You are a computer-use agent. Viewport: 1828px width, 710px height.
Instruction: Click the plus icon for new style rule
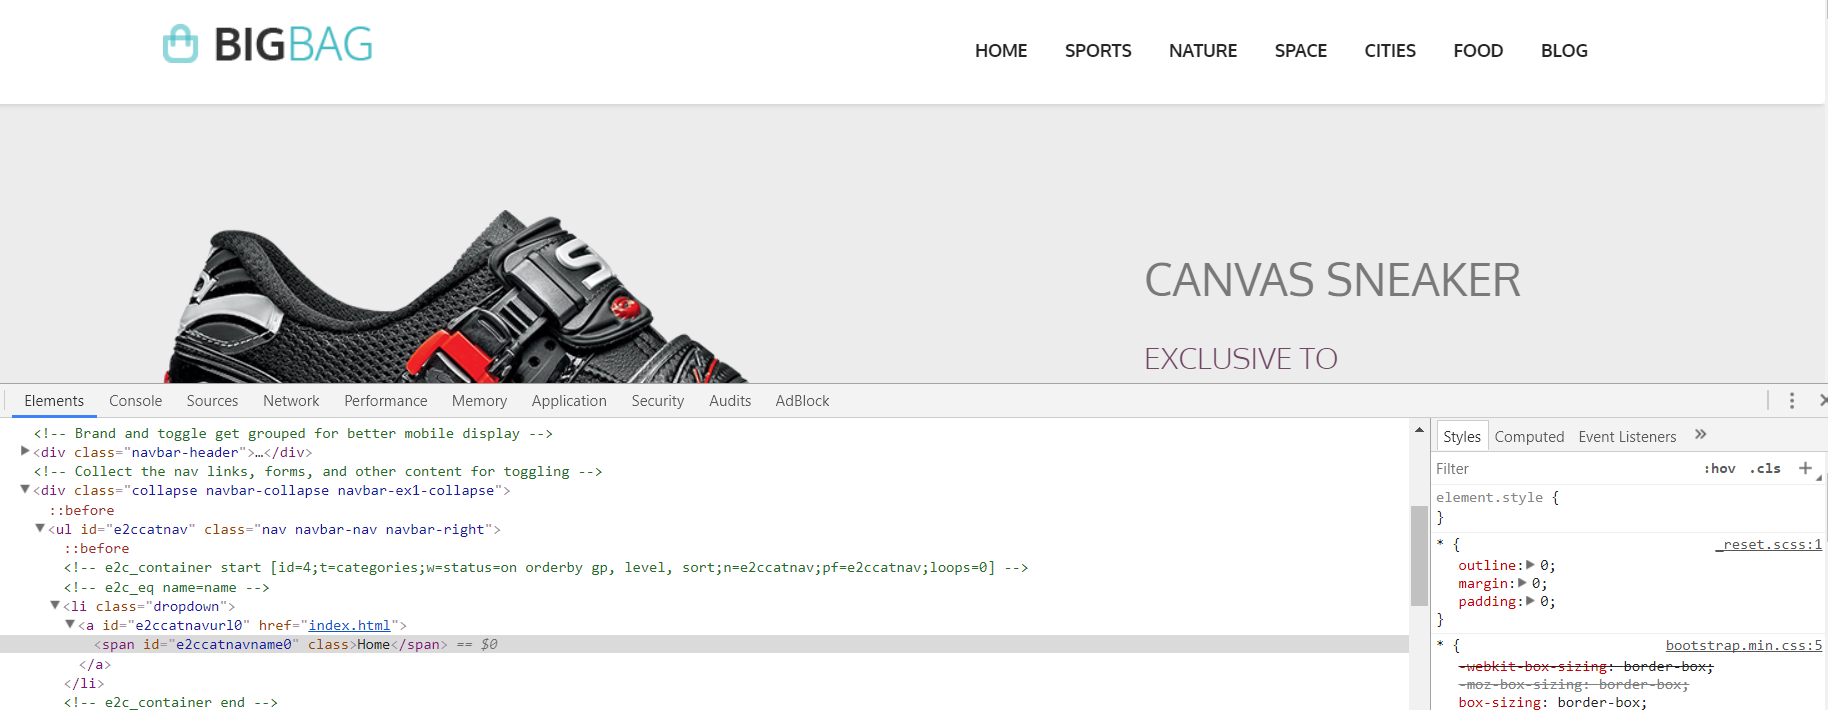tap(1805, 468)
